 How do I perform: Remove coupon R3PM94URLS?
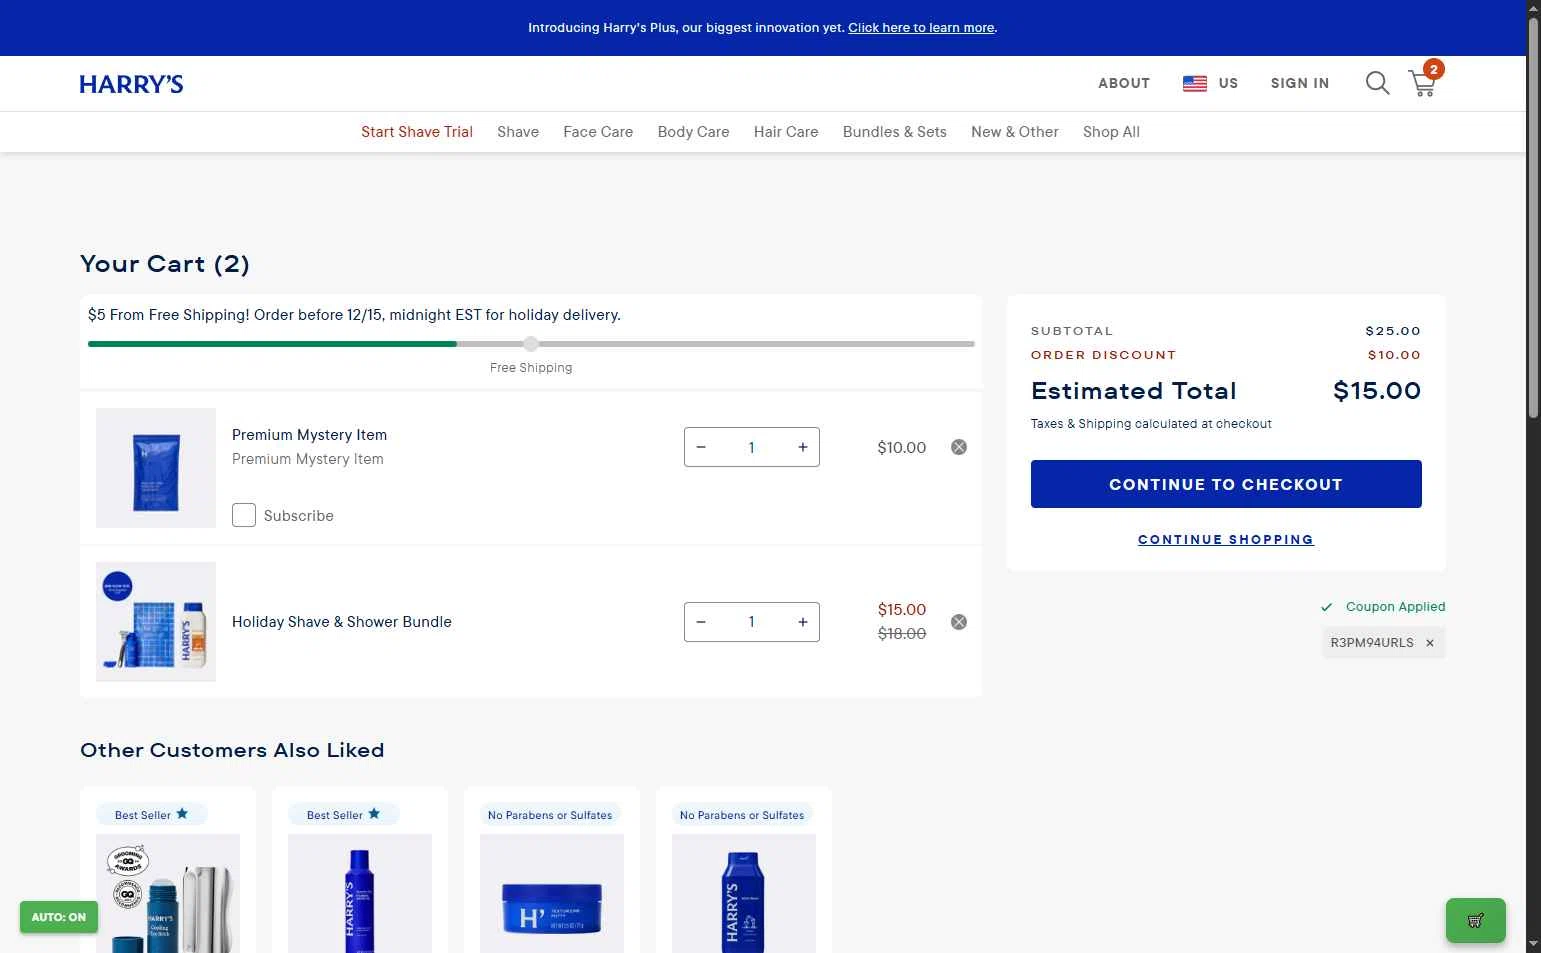1430,643
